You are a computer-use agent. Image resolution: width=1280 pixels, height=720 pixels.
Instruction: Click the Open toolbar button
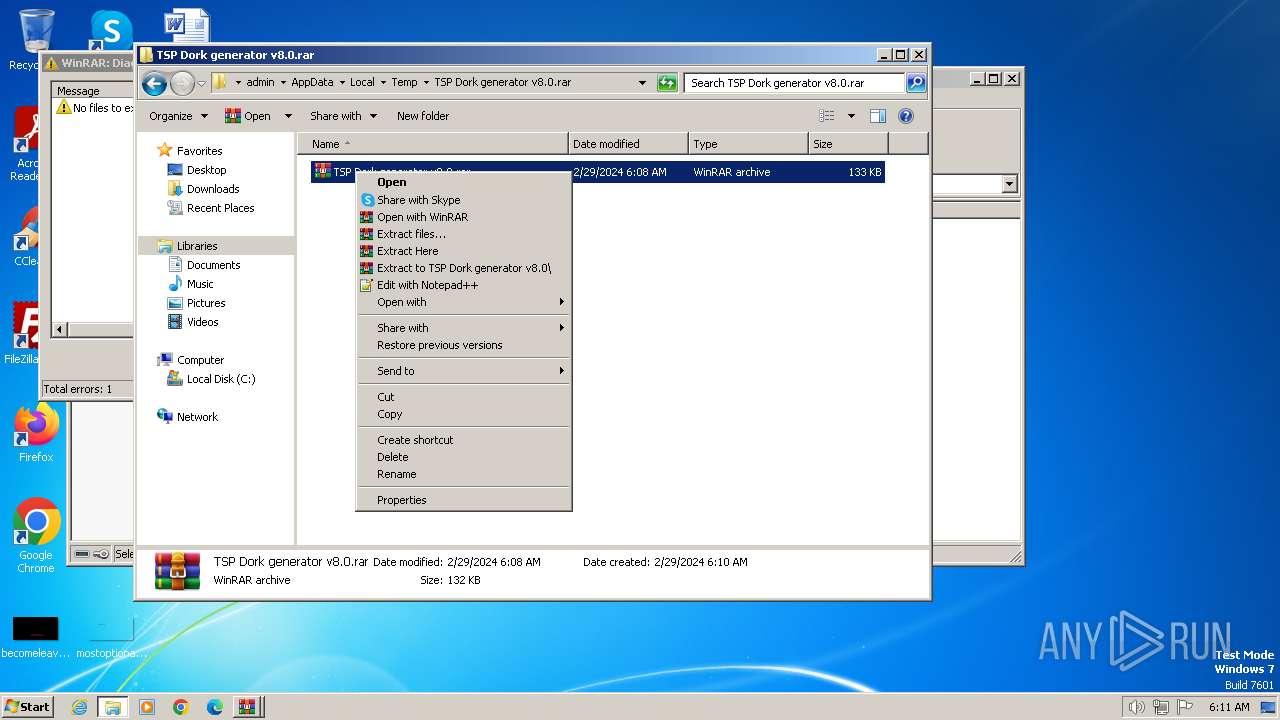[248, 116]
